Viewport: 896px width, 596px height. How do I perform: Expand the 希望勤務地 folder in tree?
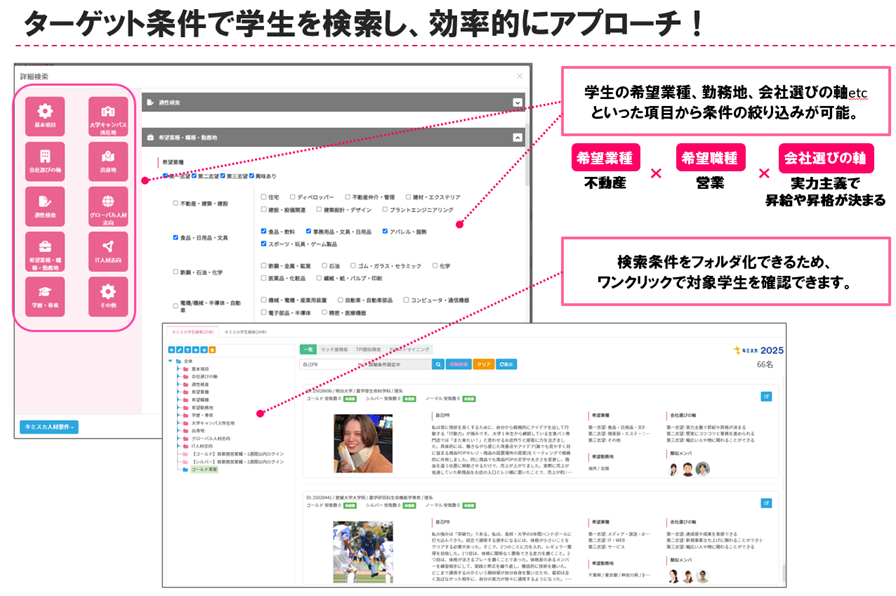178,407
